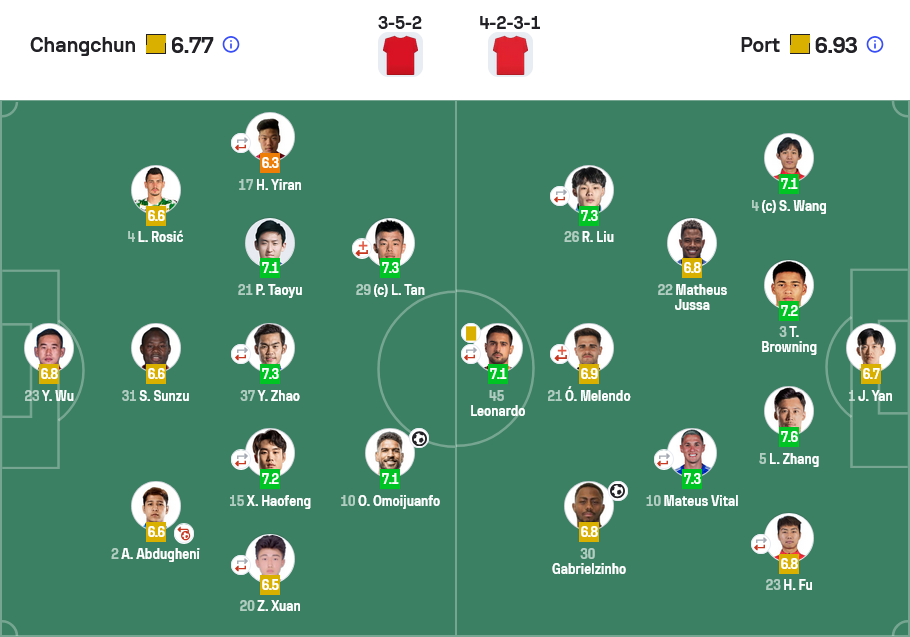Click S. Sunzu's 6.6 rating badge
910x637 pixels.
[156, 374]
